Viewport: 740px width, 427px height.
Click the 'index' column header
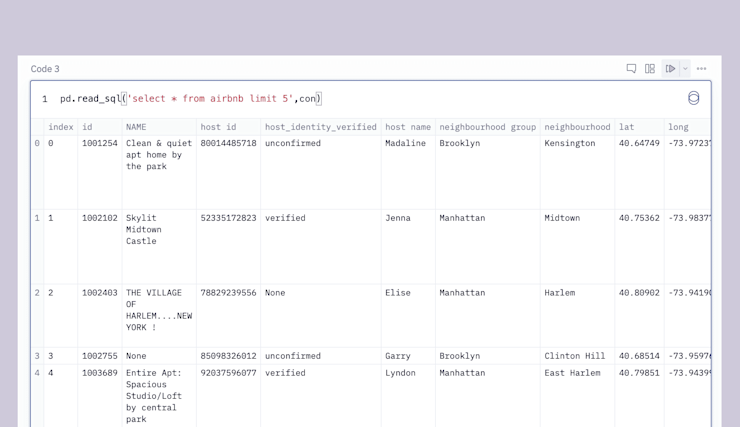click(x=61, y=127)
